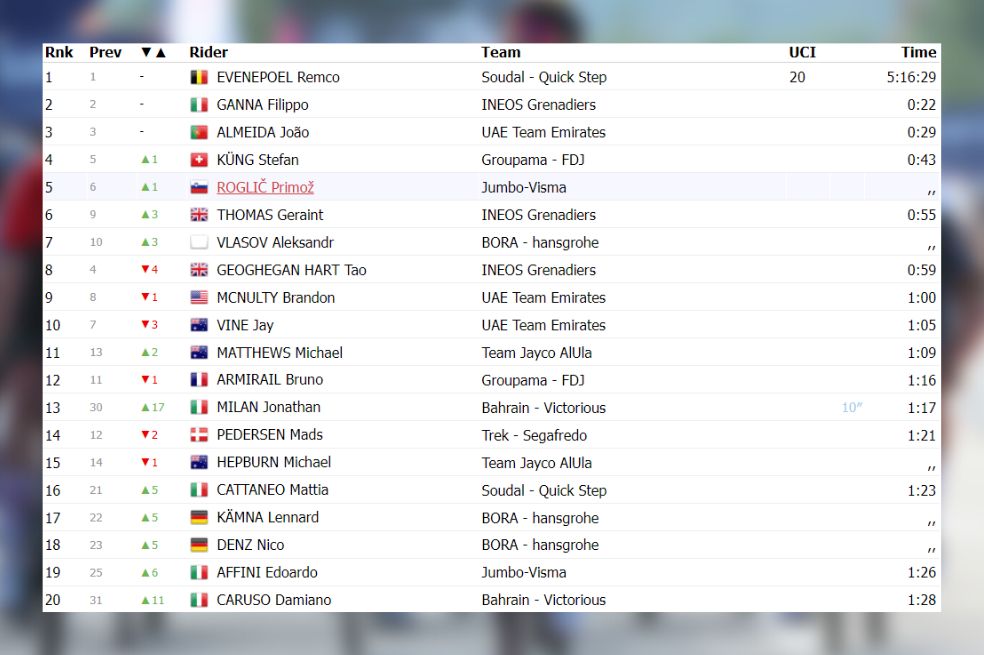The height and width of the screenshot is (655, 984).
Task: Sort table by the Rnk column header
Action: pyautogui.click(x=59, y=52)
